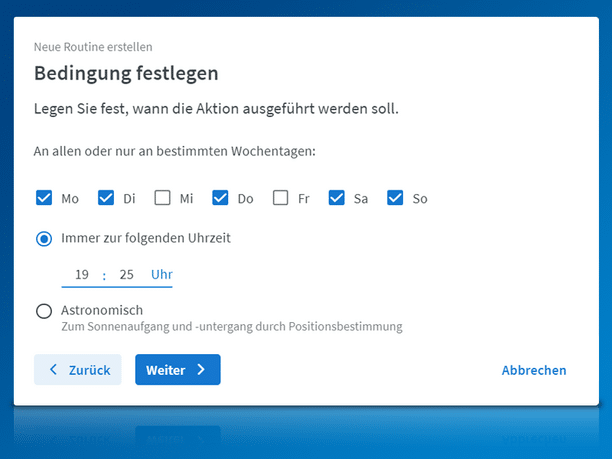Click the 'Uhr' label beside the time
Screen dimensions: 612x459
pos(161,274)
